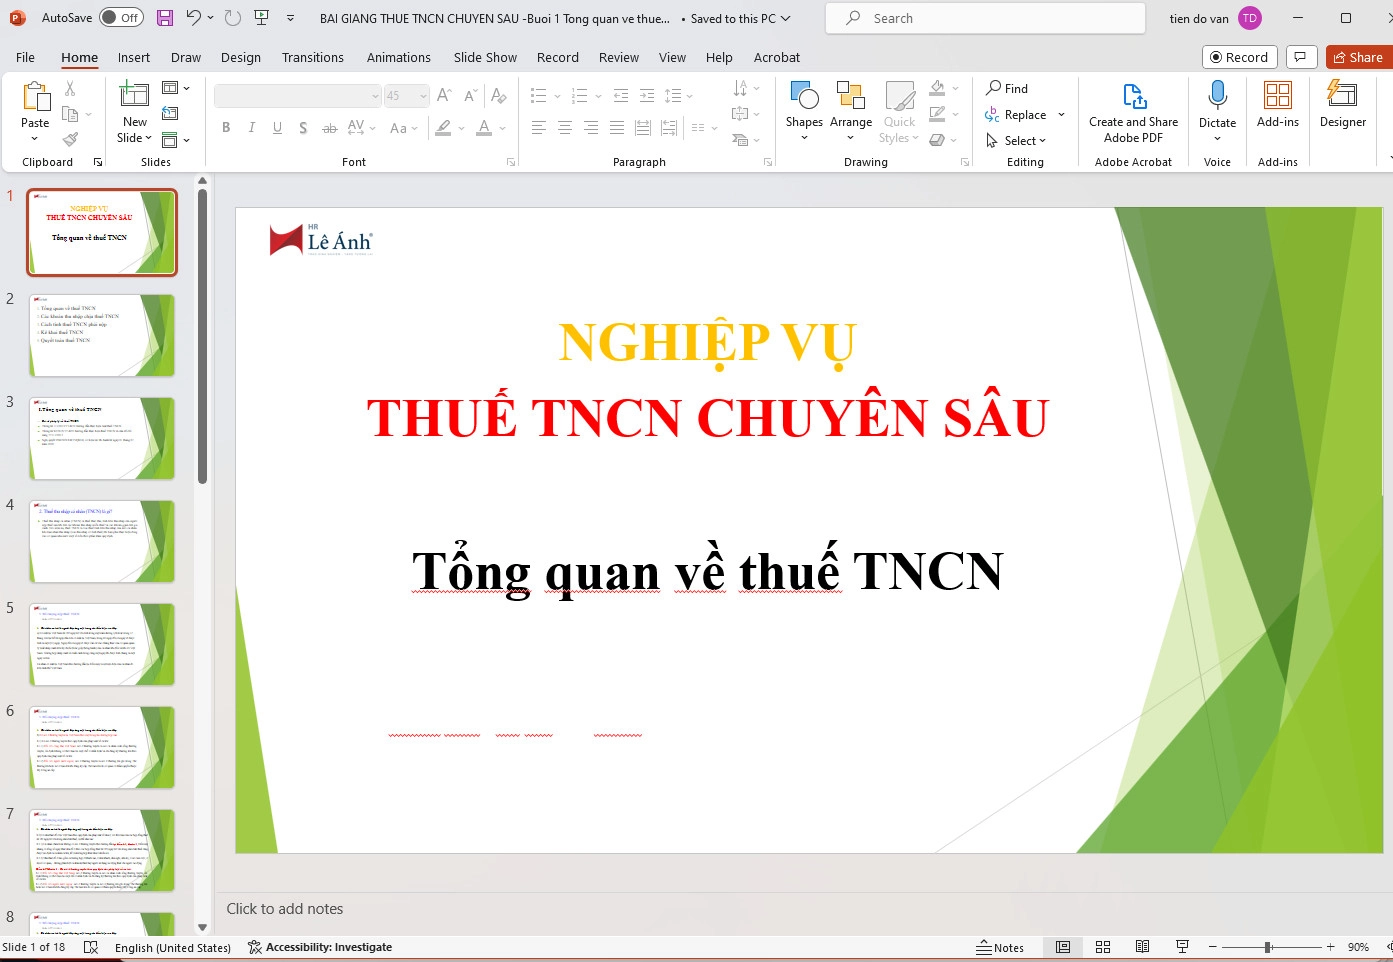Start Reading View from status bar

point(1142,947)
